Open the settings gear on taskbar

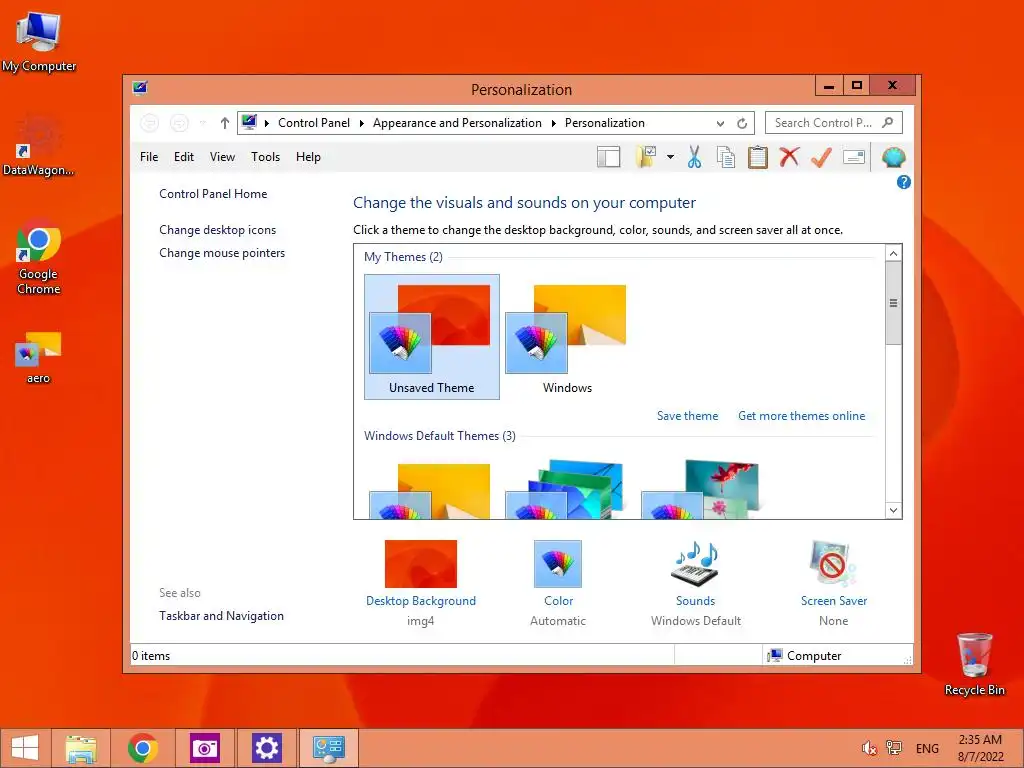[x=266, y=748]
